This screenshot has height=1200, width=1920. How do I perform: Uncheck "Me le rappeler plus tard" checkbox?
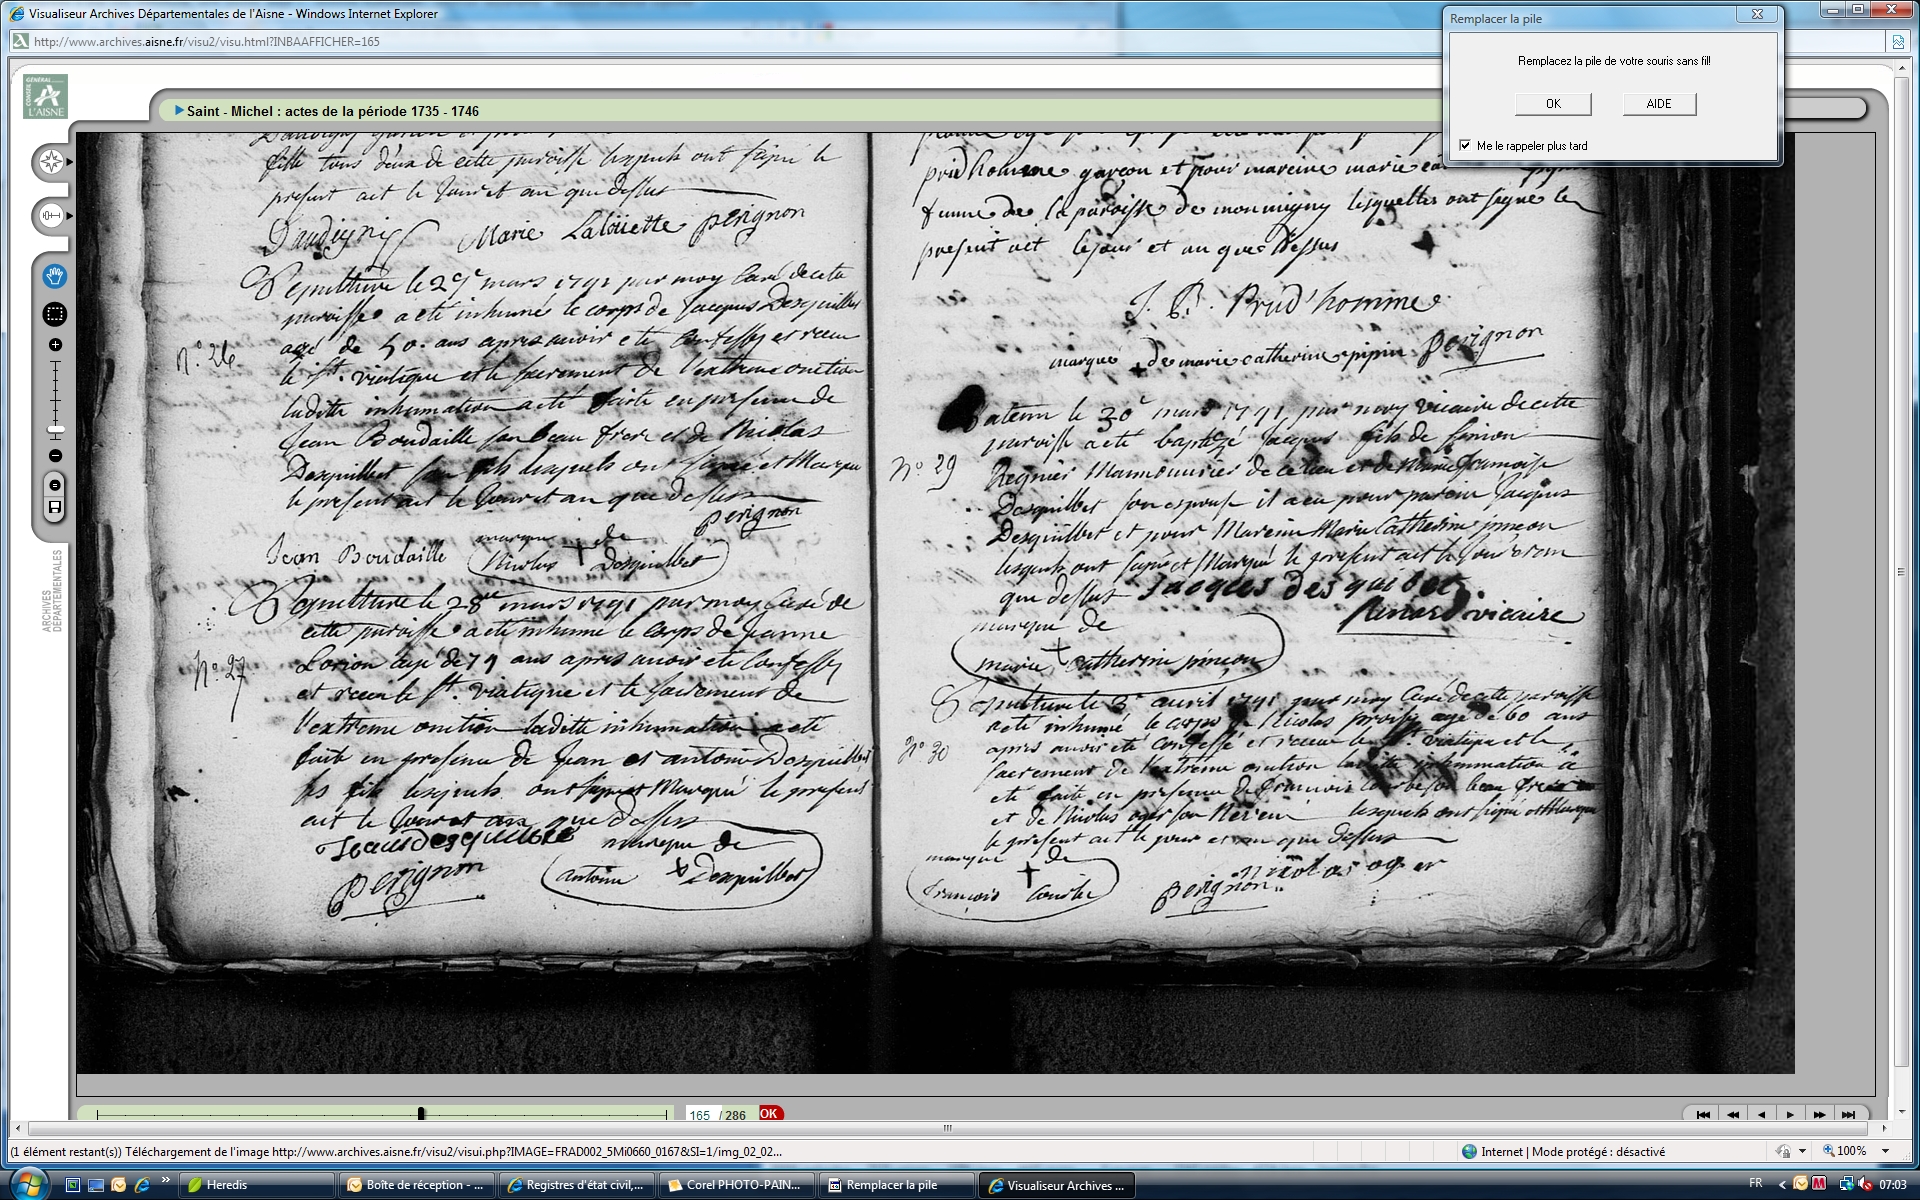click(x=1465, y=146)
